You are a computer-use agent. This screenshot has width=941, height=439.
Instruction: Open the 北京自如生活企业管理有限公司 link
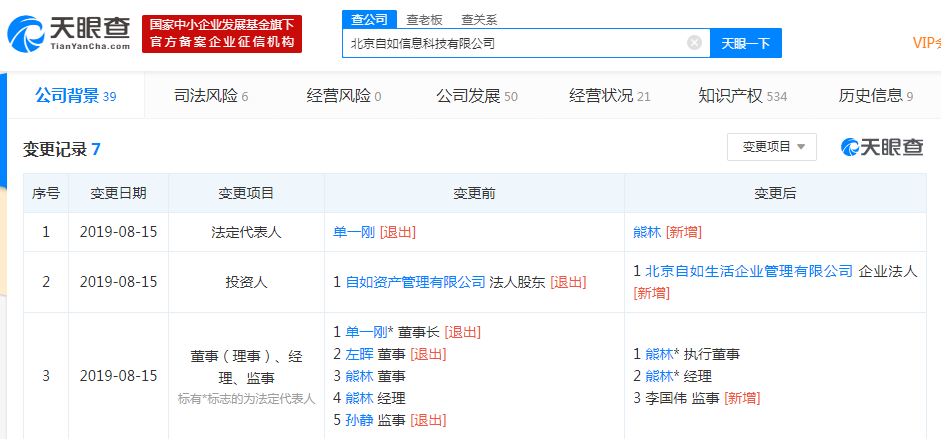coord(749,271)
